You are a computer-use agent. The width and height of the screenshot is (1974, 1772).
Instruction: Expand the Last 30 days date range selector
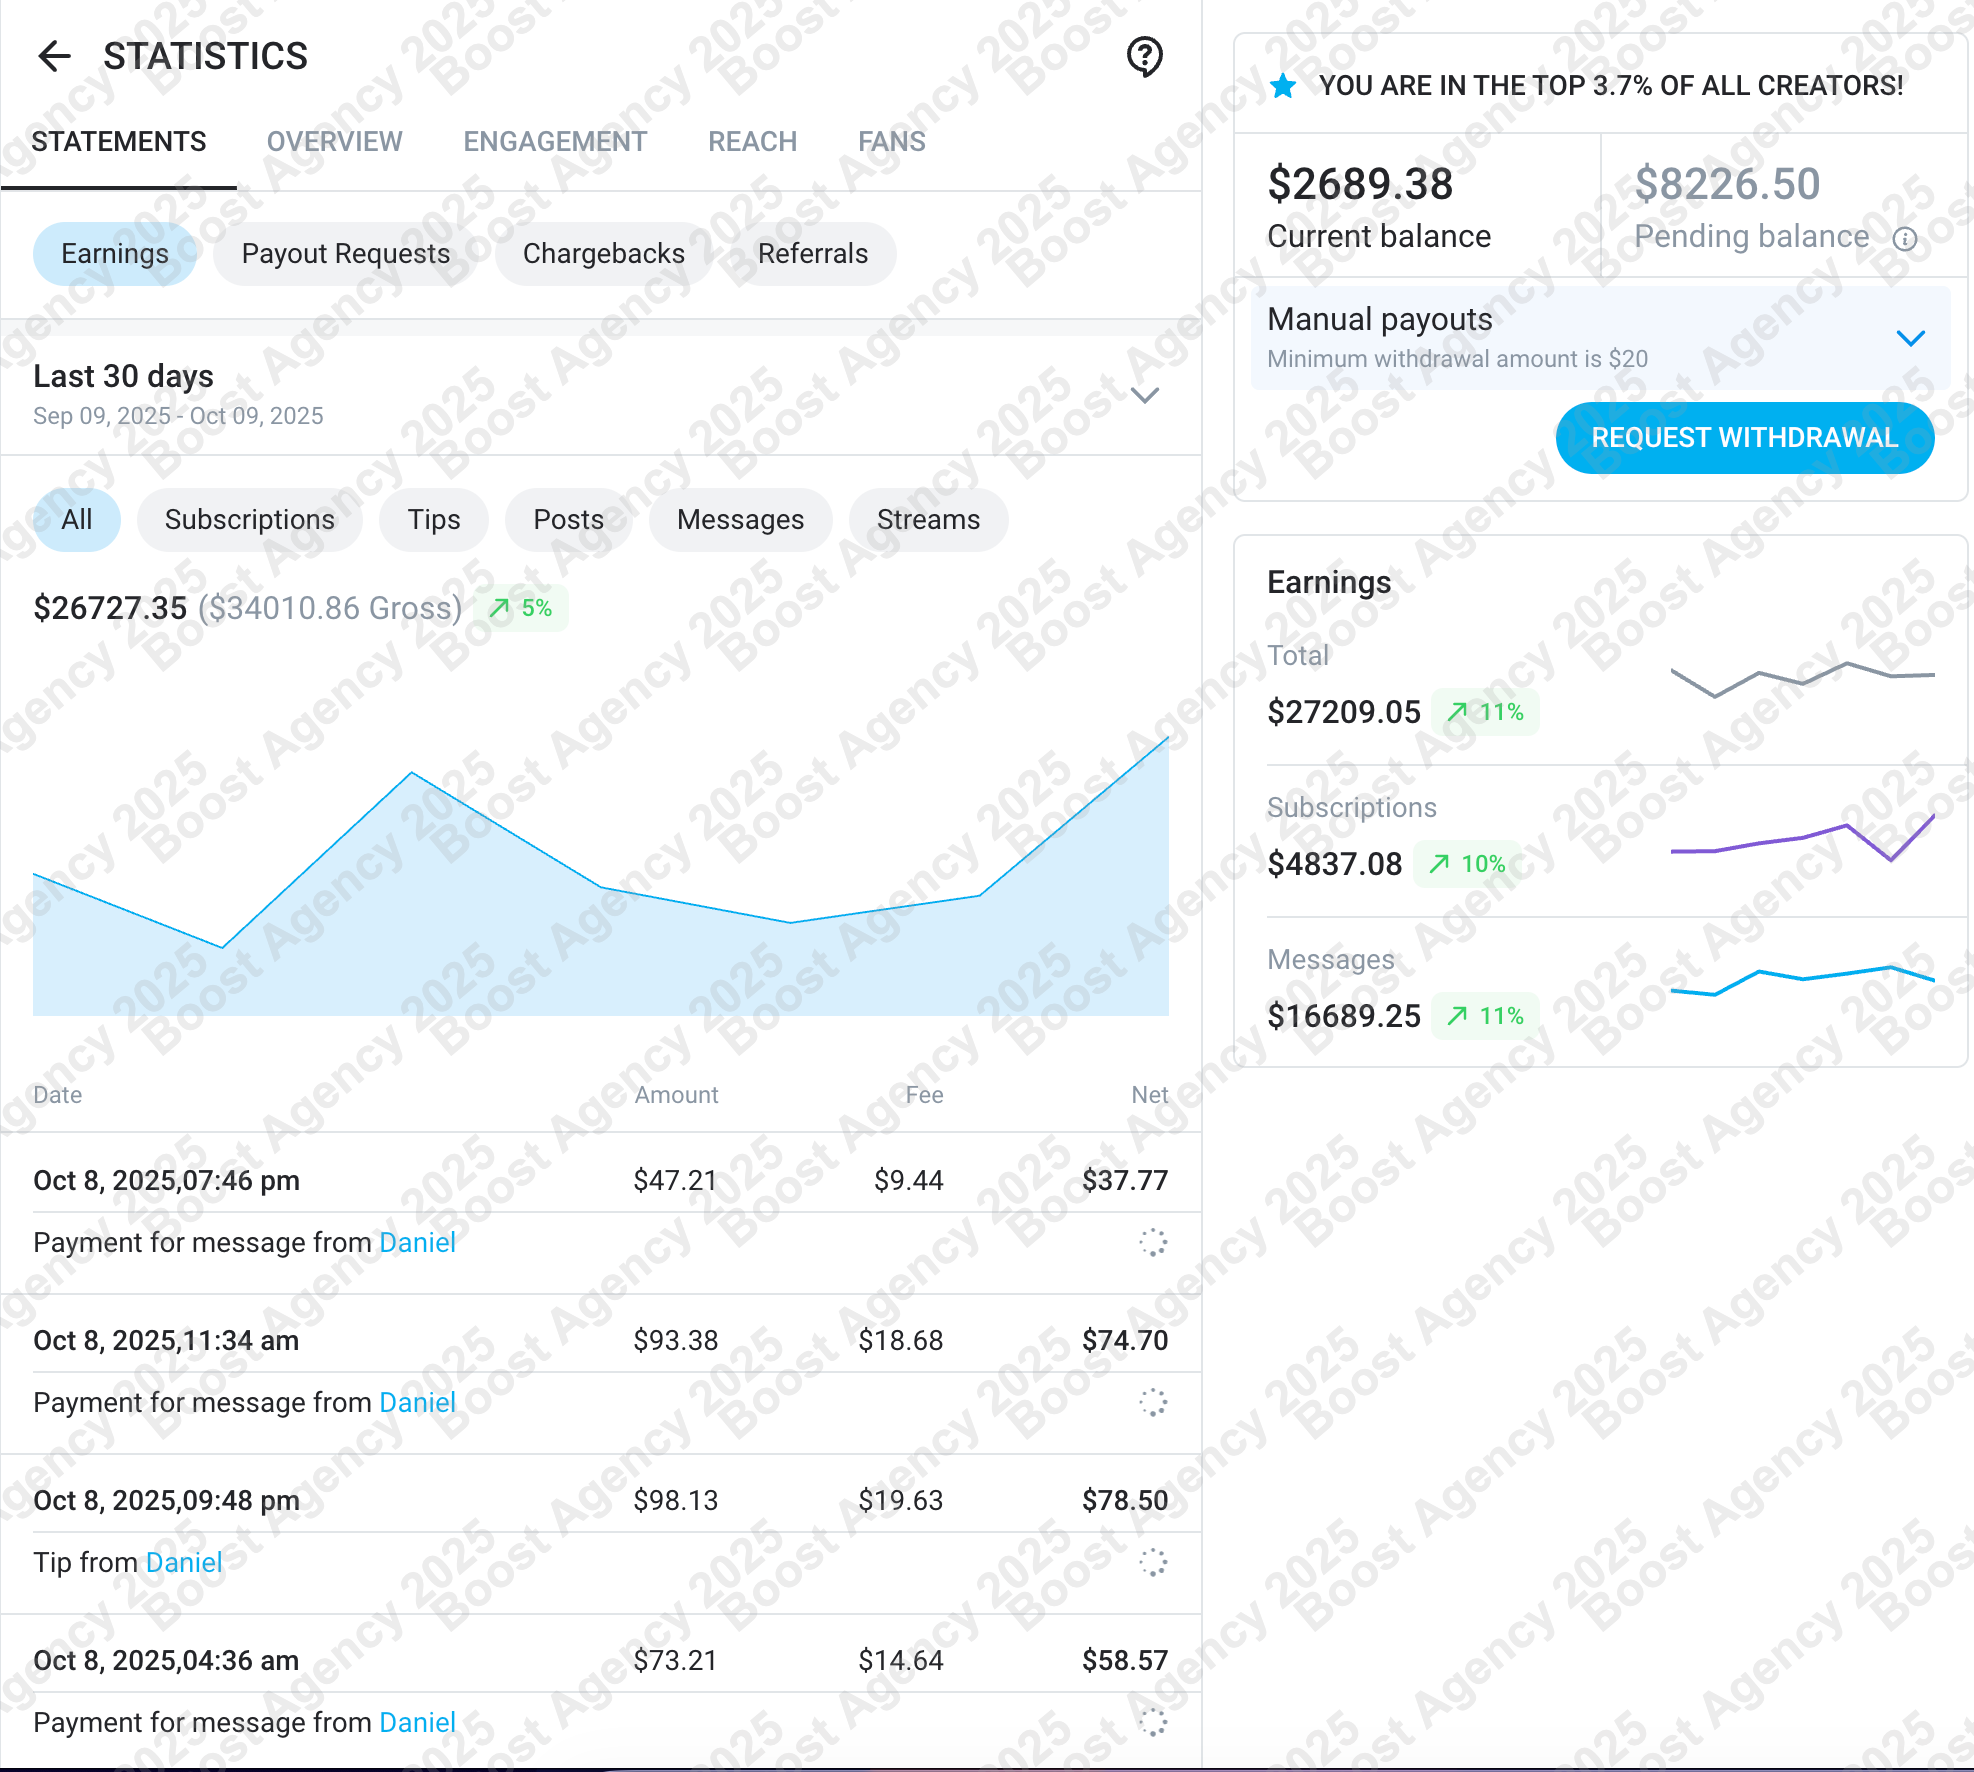1145,394
